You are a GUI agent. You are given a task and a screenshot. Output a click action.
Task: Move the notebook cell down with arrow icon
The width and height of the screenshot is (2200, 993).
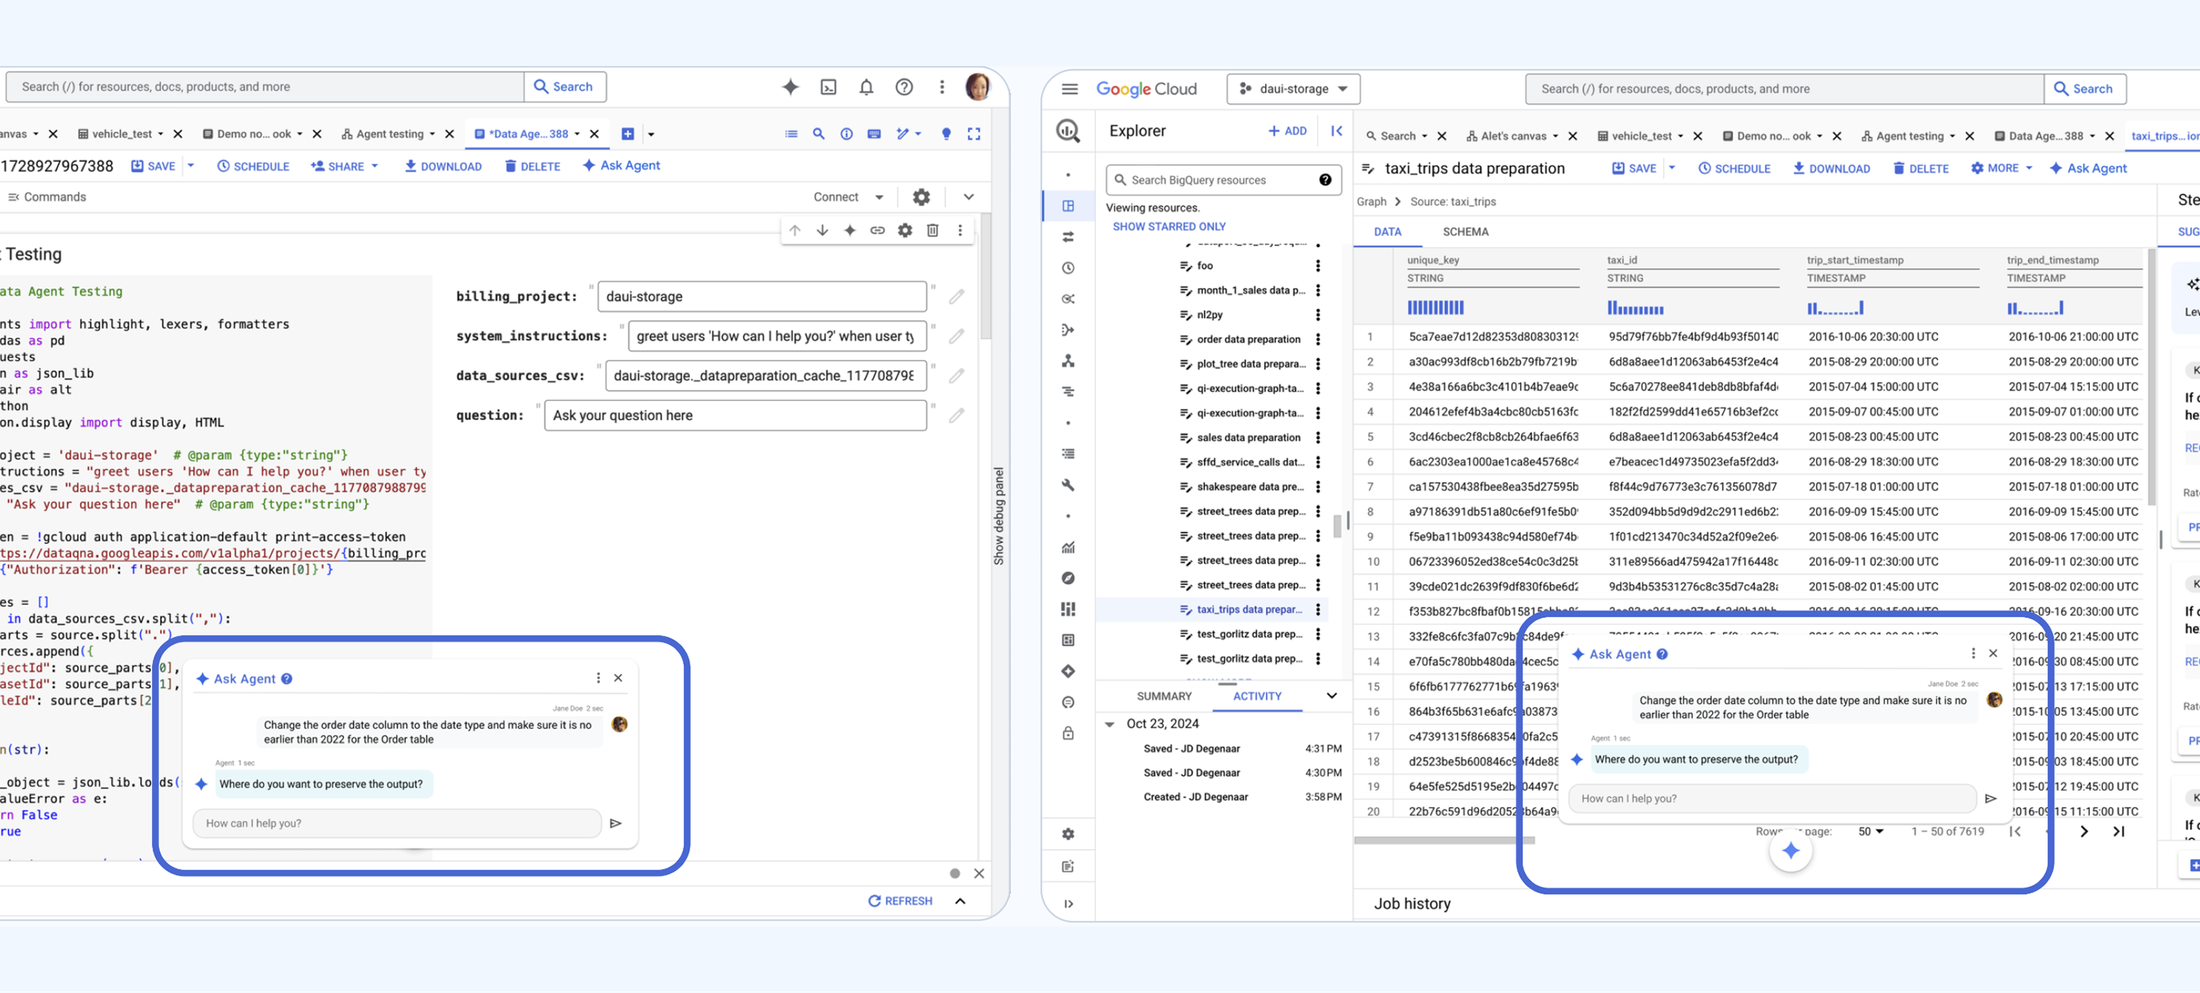click(x=822, y=230)
